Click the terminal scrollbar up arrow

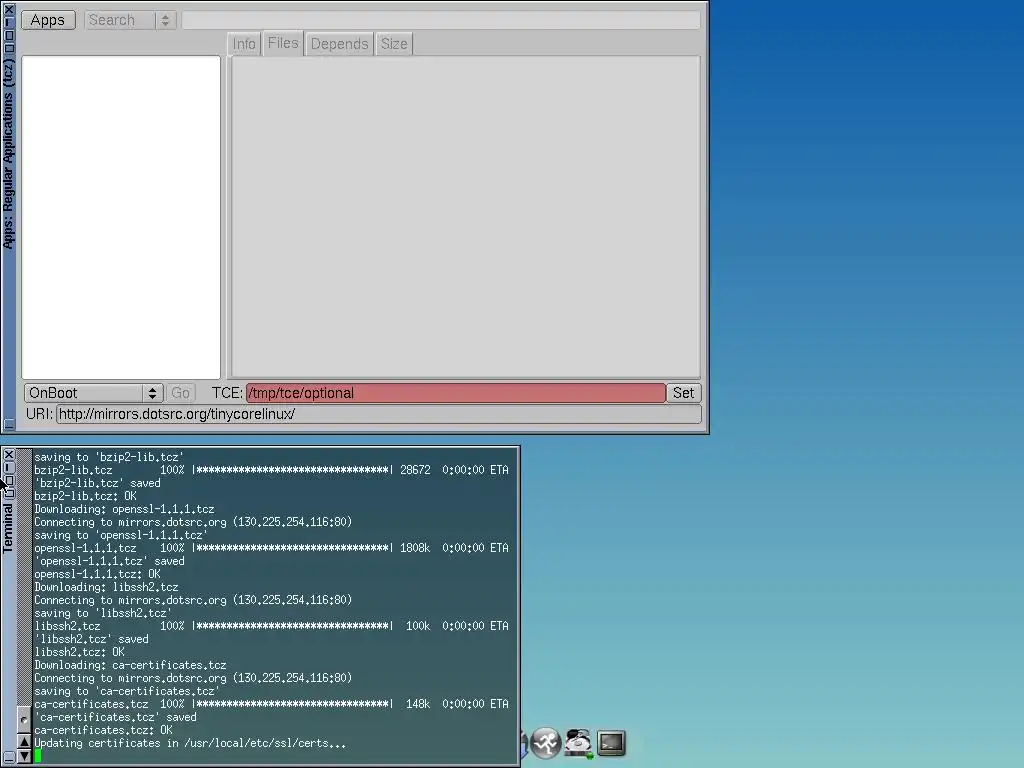(x=24, y=742)
